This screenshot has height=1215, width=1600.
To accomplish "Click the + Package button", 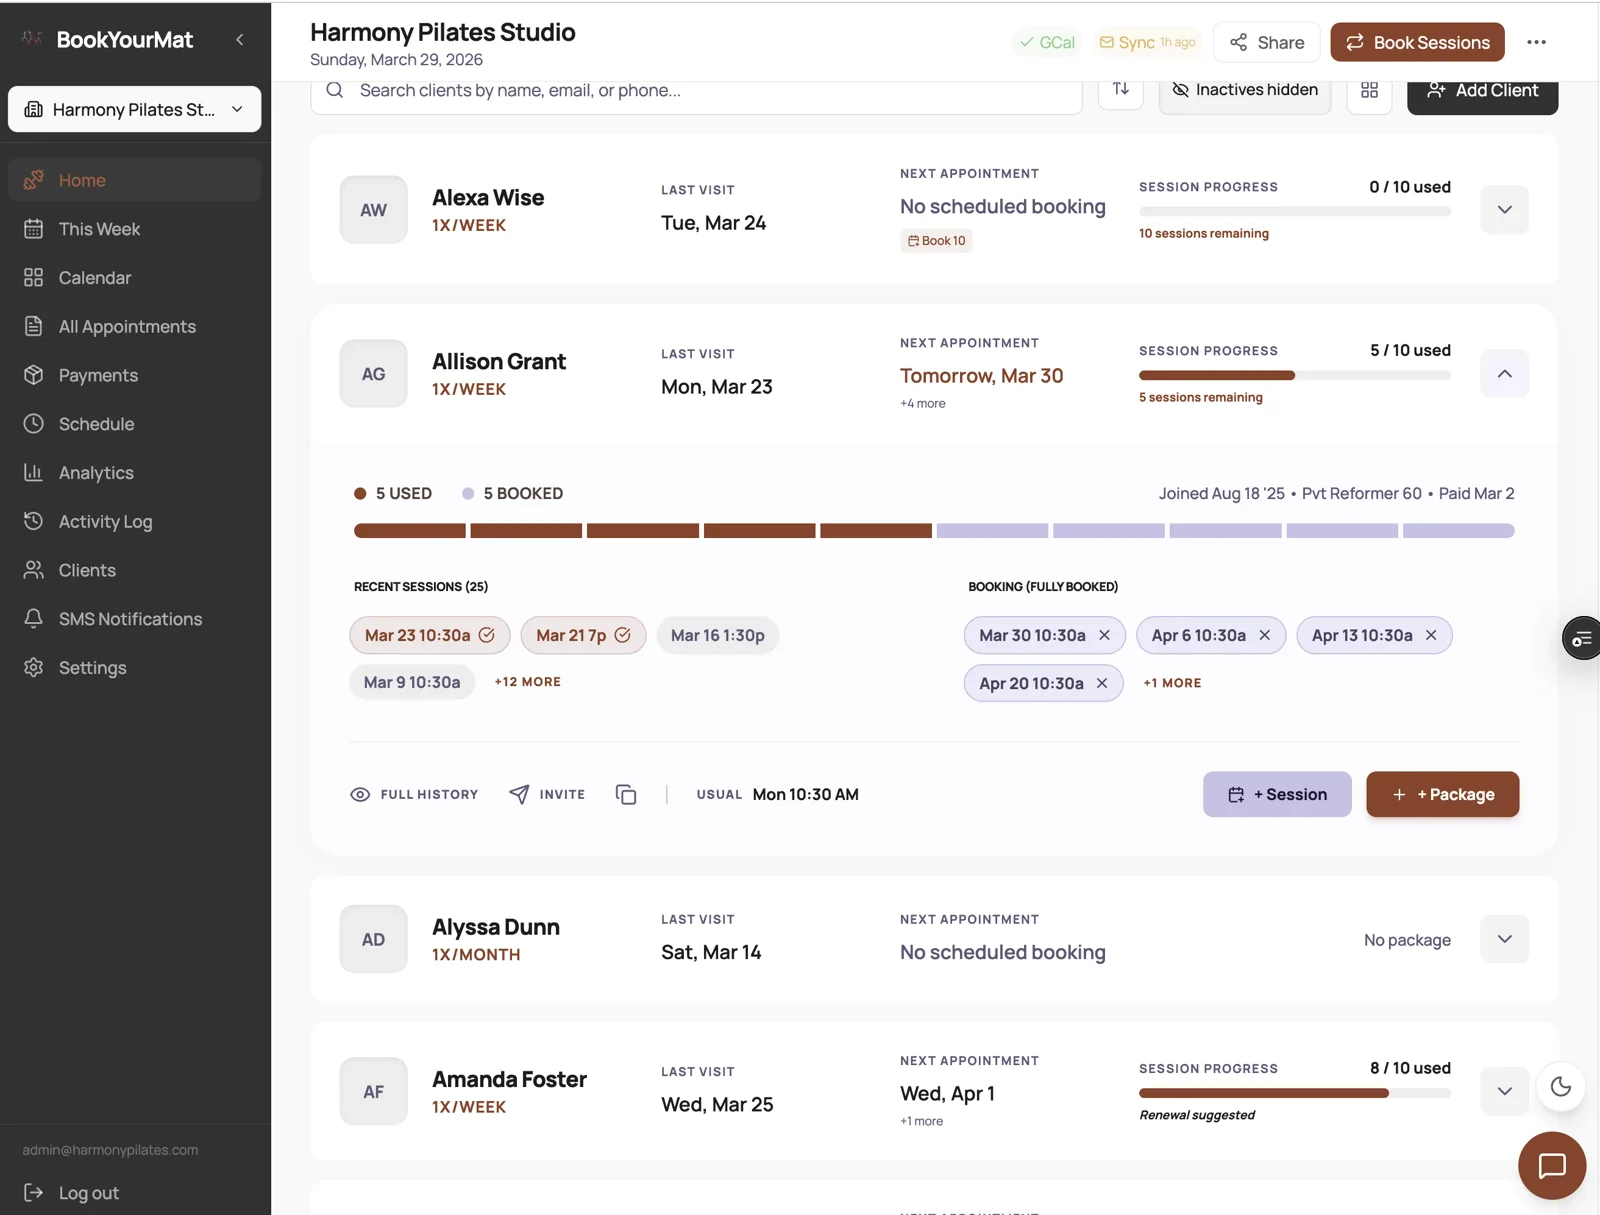I will [x=1443, y=794].
